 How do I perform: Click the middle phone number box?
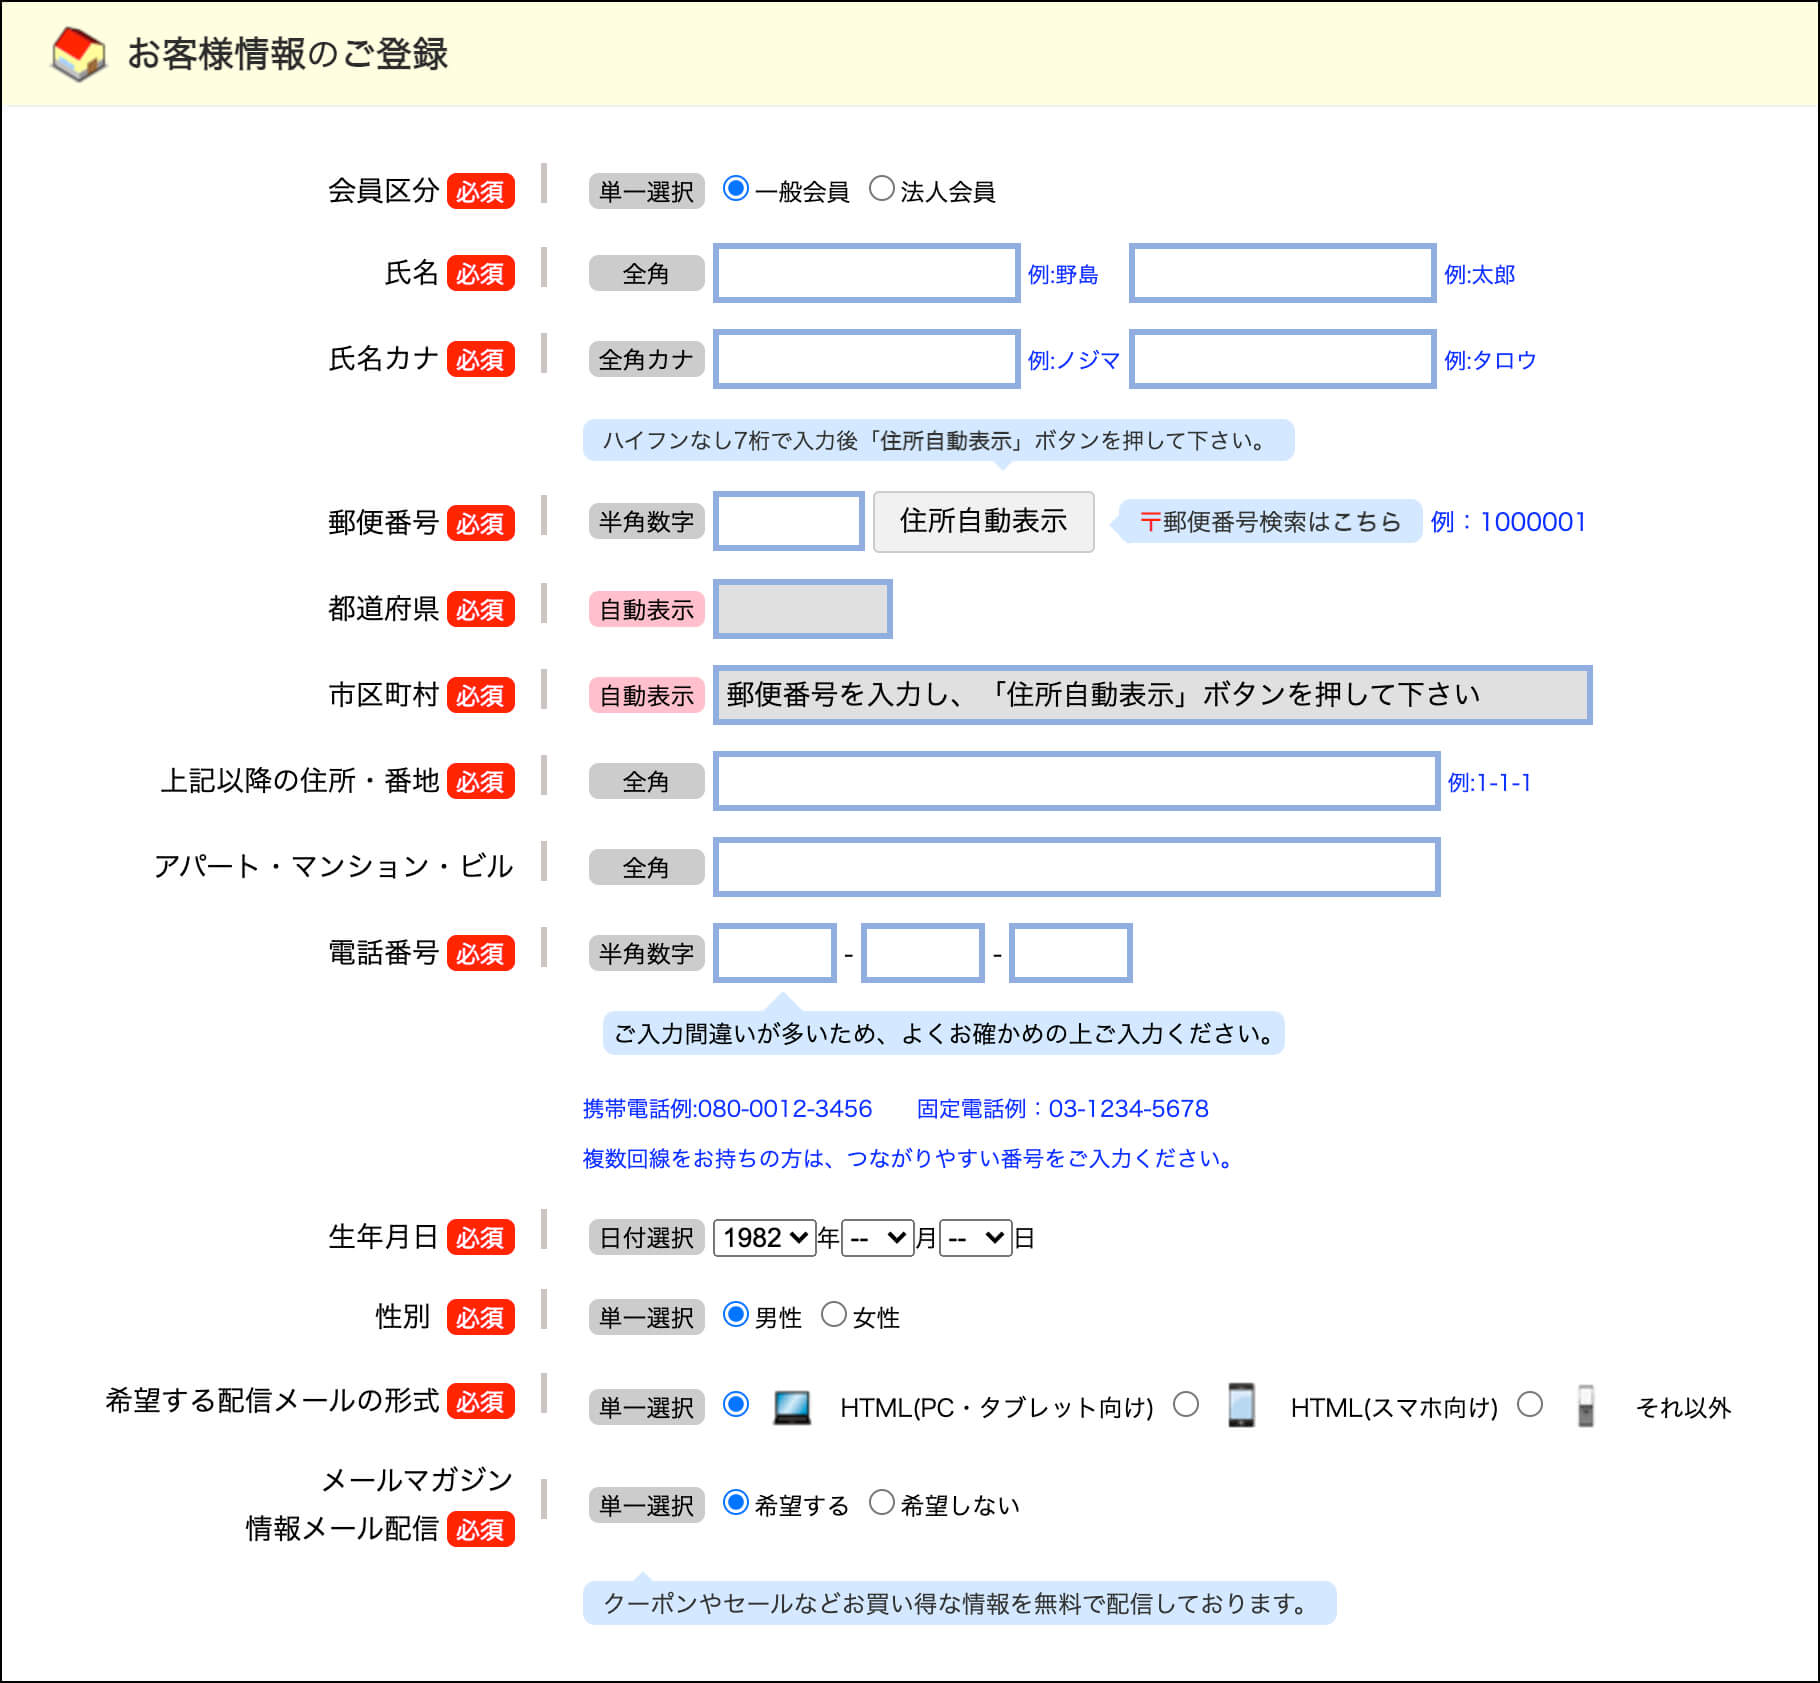point(923,953)
